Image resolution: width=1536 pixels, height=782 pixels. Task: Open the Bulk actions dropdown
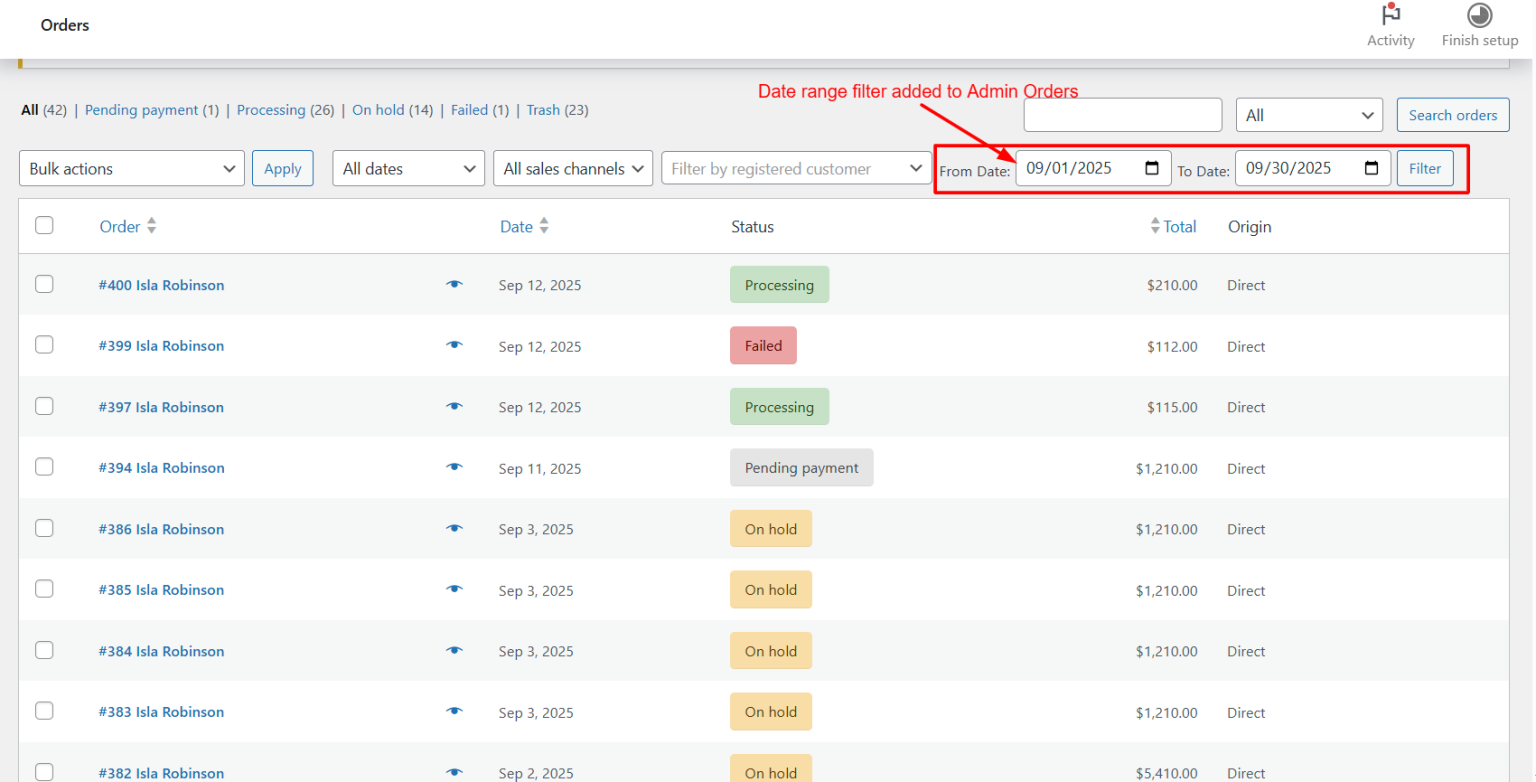point(131,168)
